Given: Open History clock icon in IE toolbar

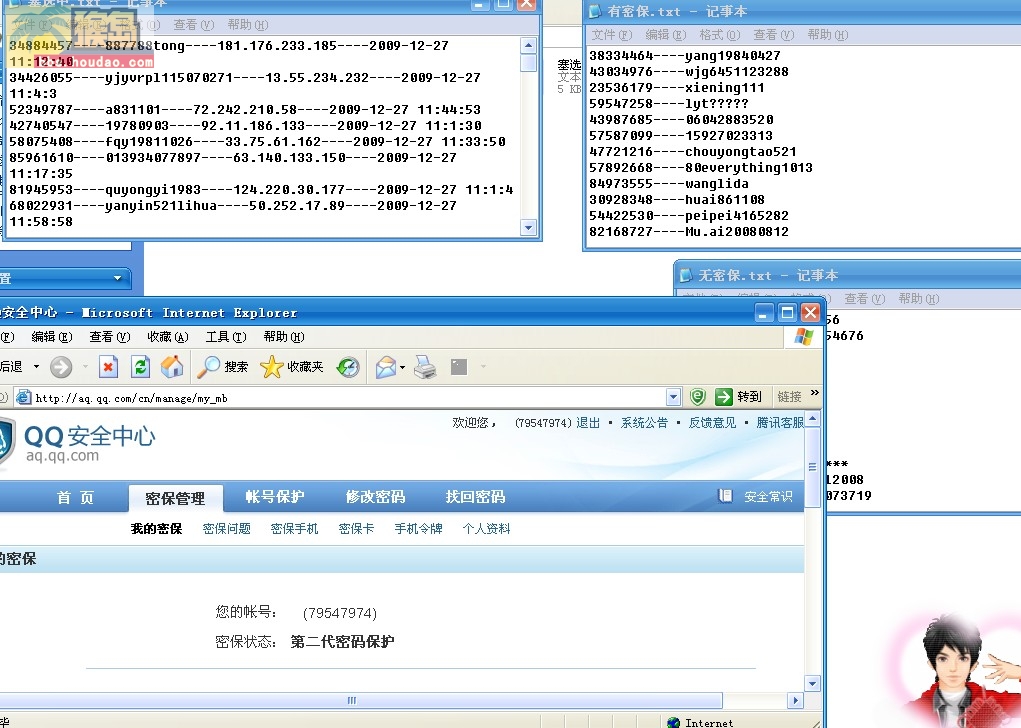Looking at the screenshot, I should pos(348,367).
